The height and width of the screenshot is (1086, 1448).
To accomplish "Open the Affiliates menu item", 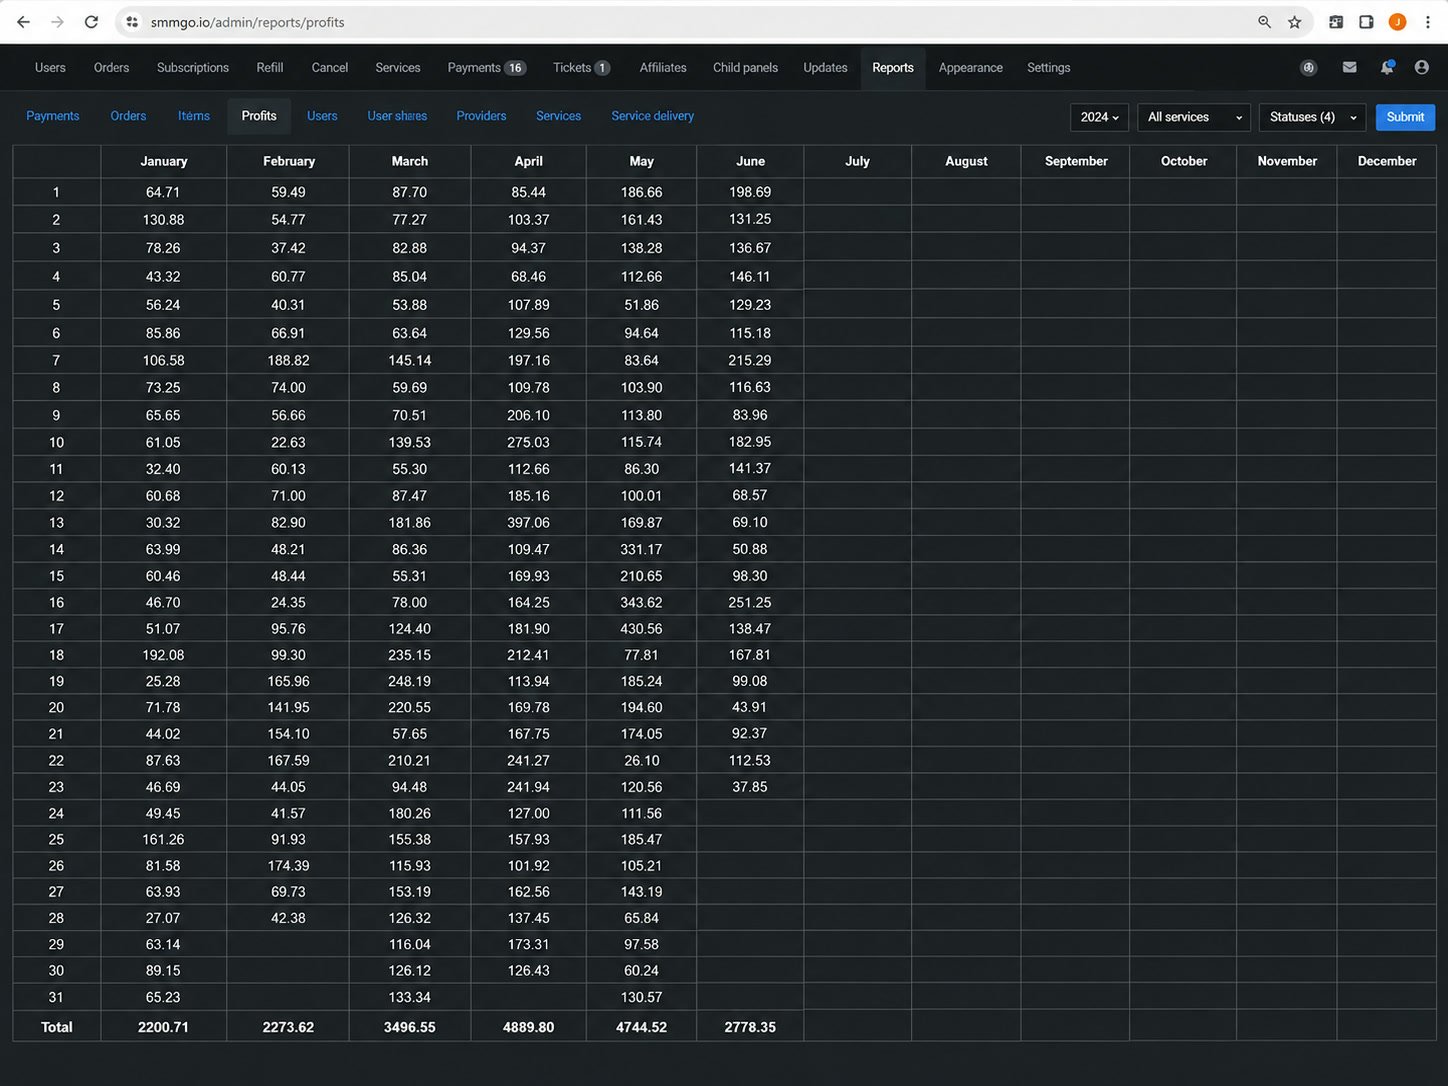I will tap(663, 68).
